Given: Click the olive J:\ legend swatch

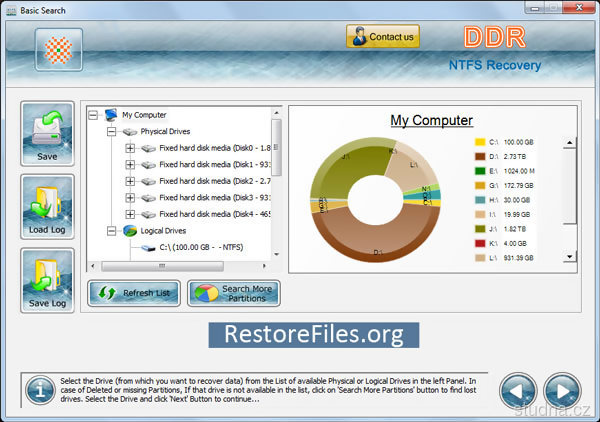Looking at the screenshot, I should (x=480, y=229).
